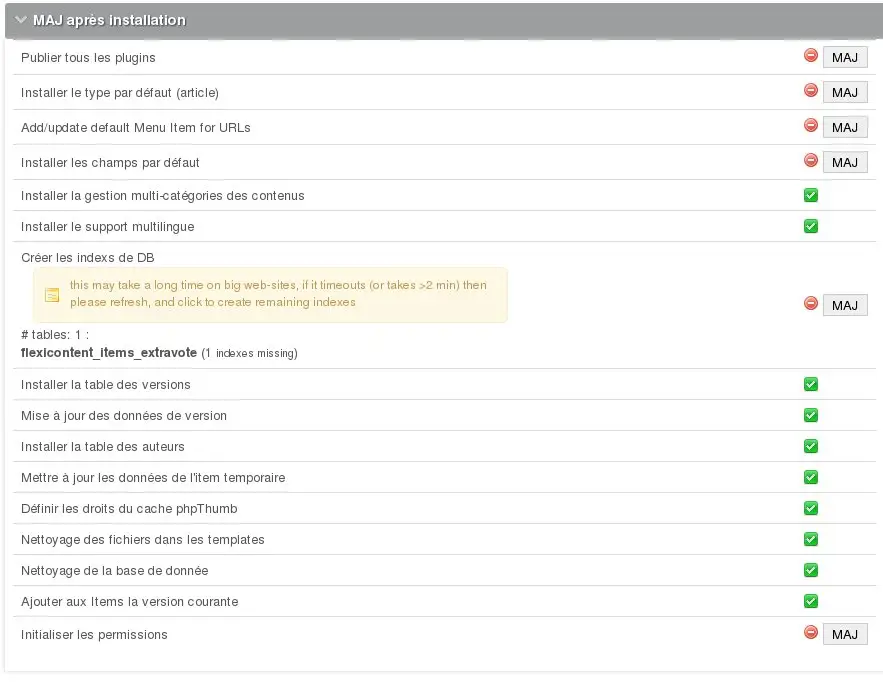This screenshot has width=883, height=689.
Task: Click MAJ button for Installer le type par défaut
Action: pyautogui.click(x=845, y=92)
